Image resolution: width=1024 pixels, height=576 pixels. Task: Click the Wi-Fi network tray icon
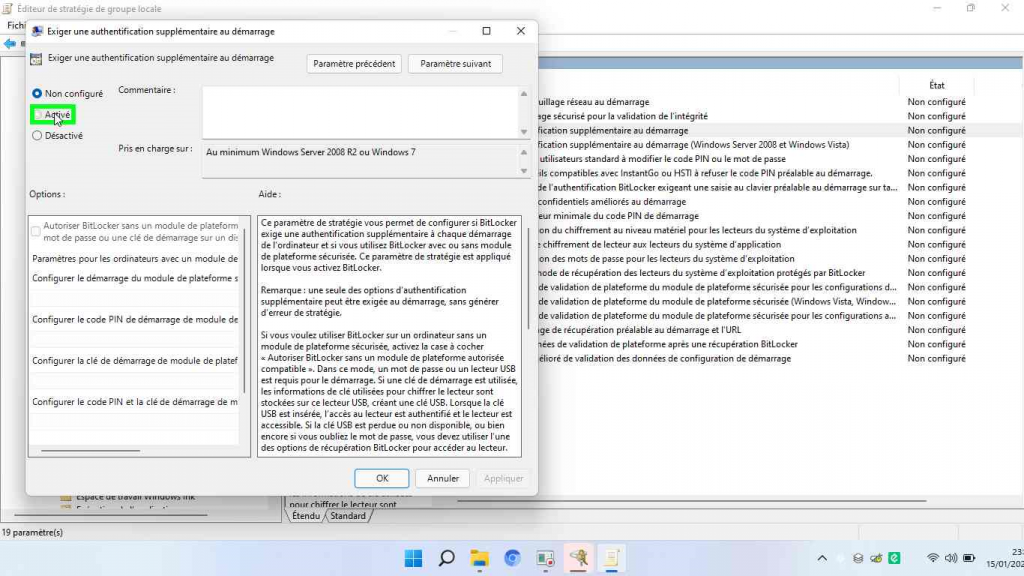933,558
